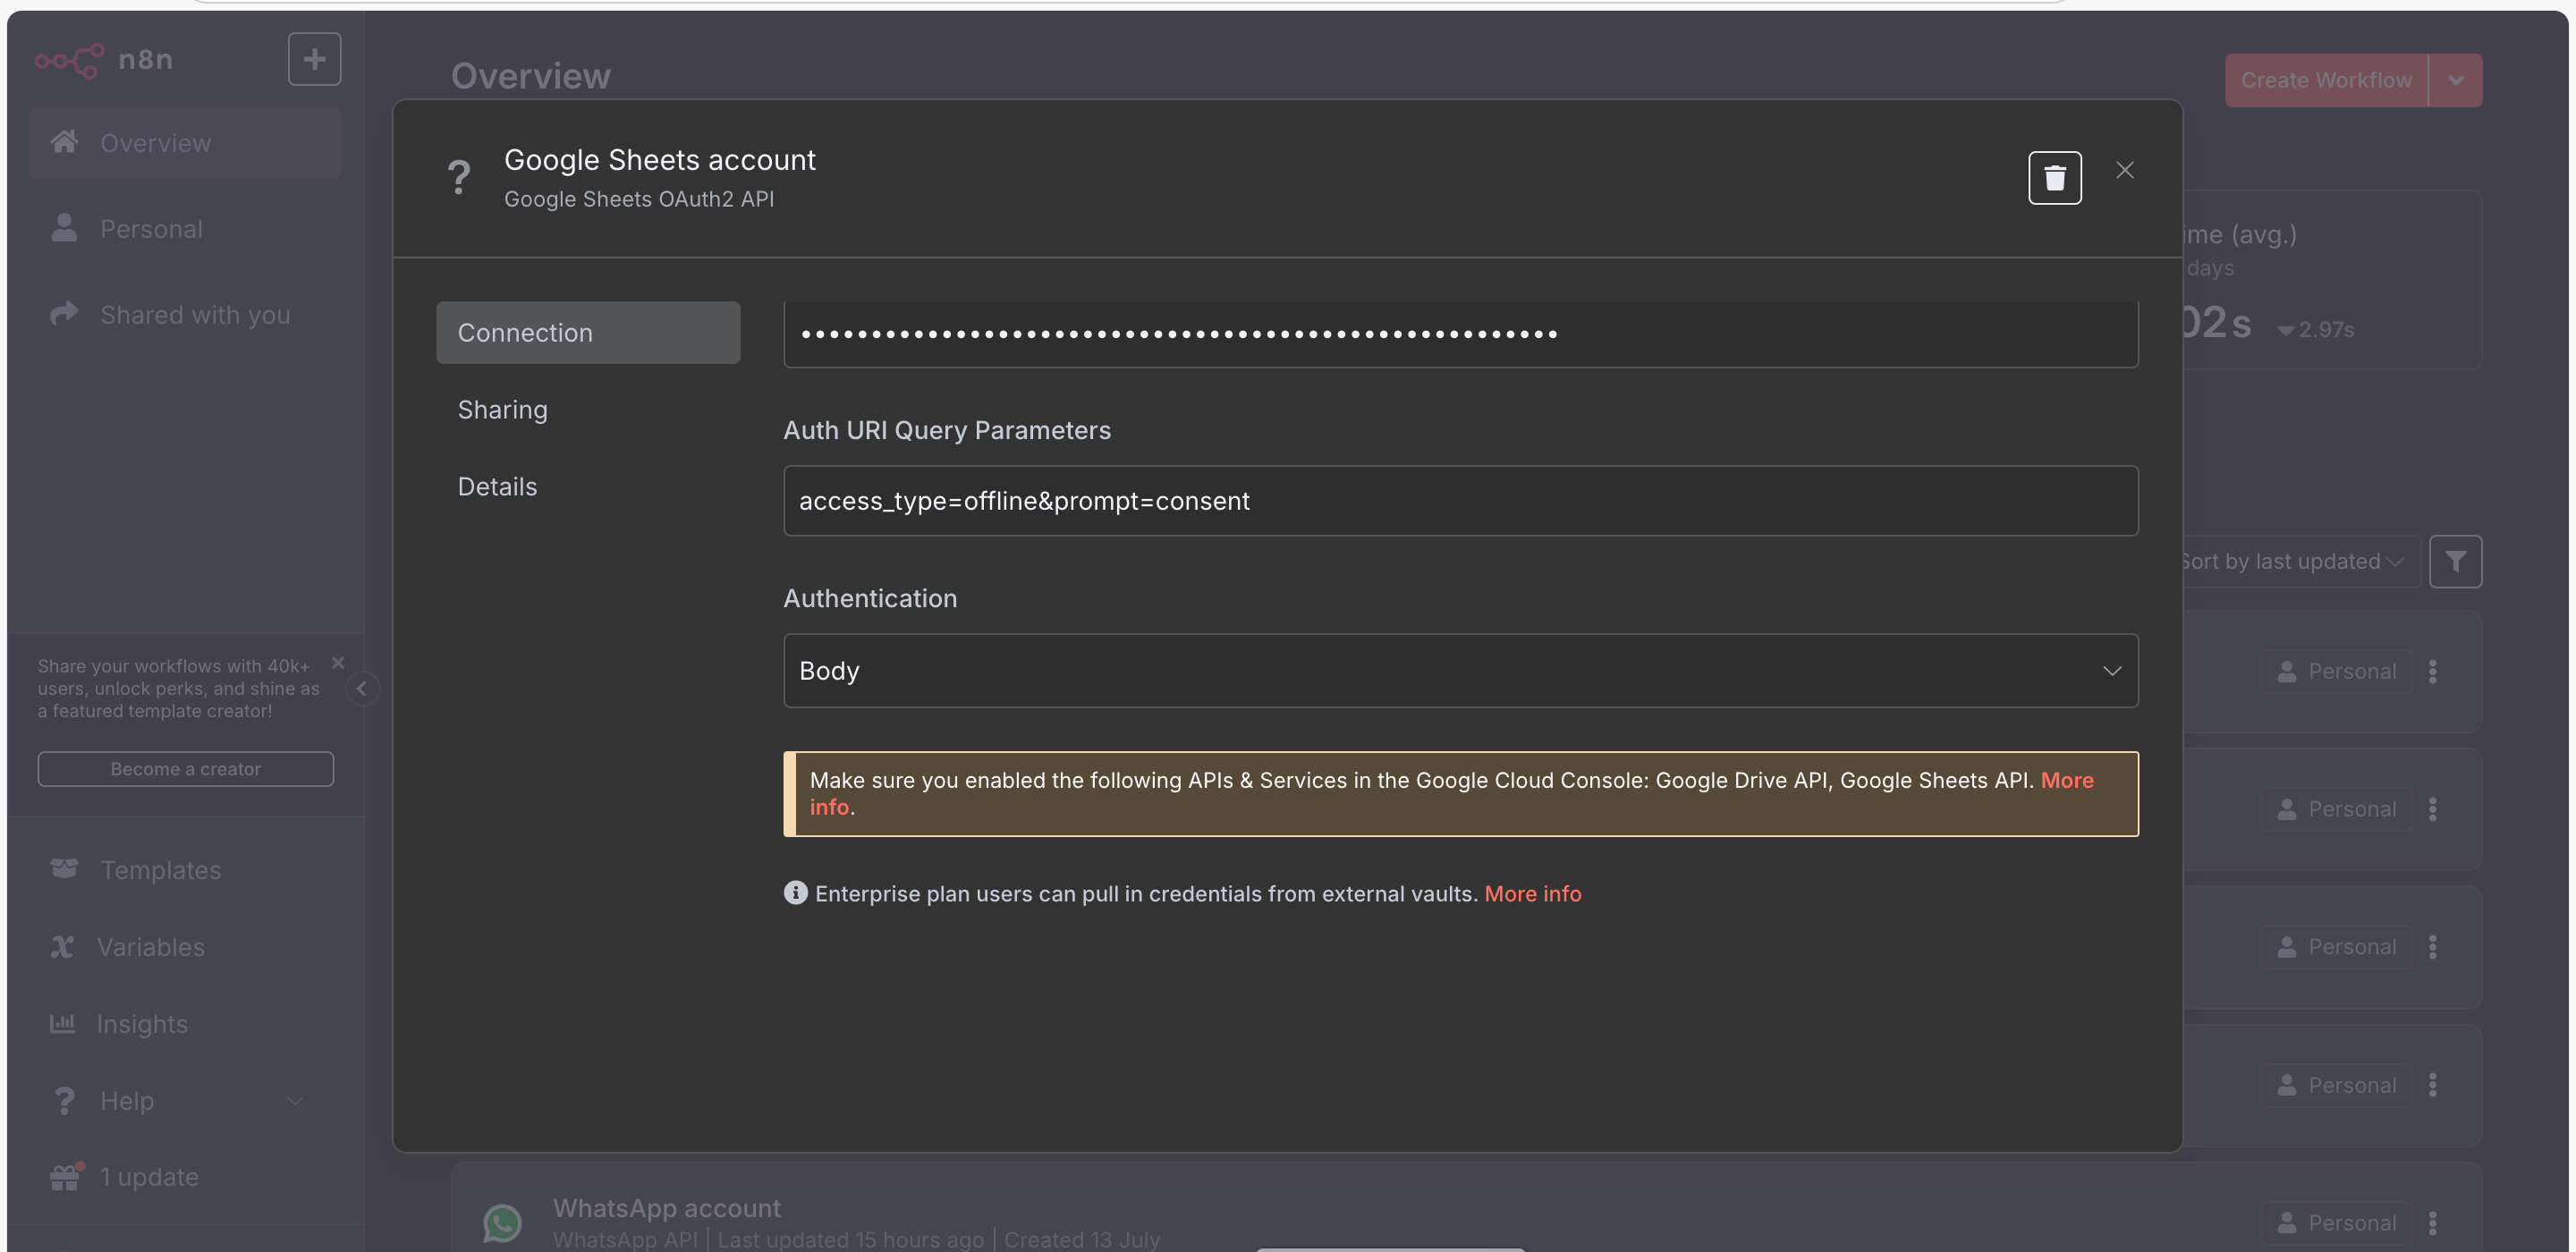The height and width of the screenshot is (1252, 2576).
Task: Open More info link in Google APIs warning
Action: [2066, 780]
